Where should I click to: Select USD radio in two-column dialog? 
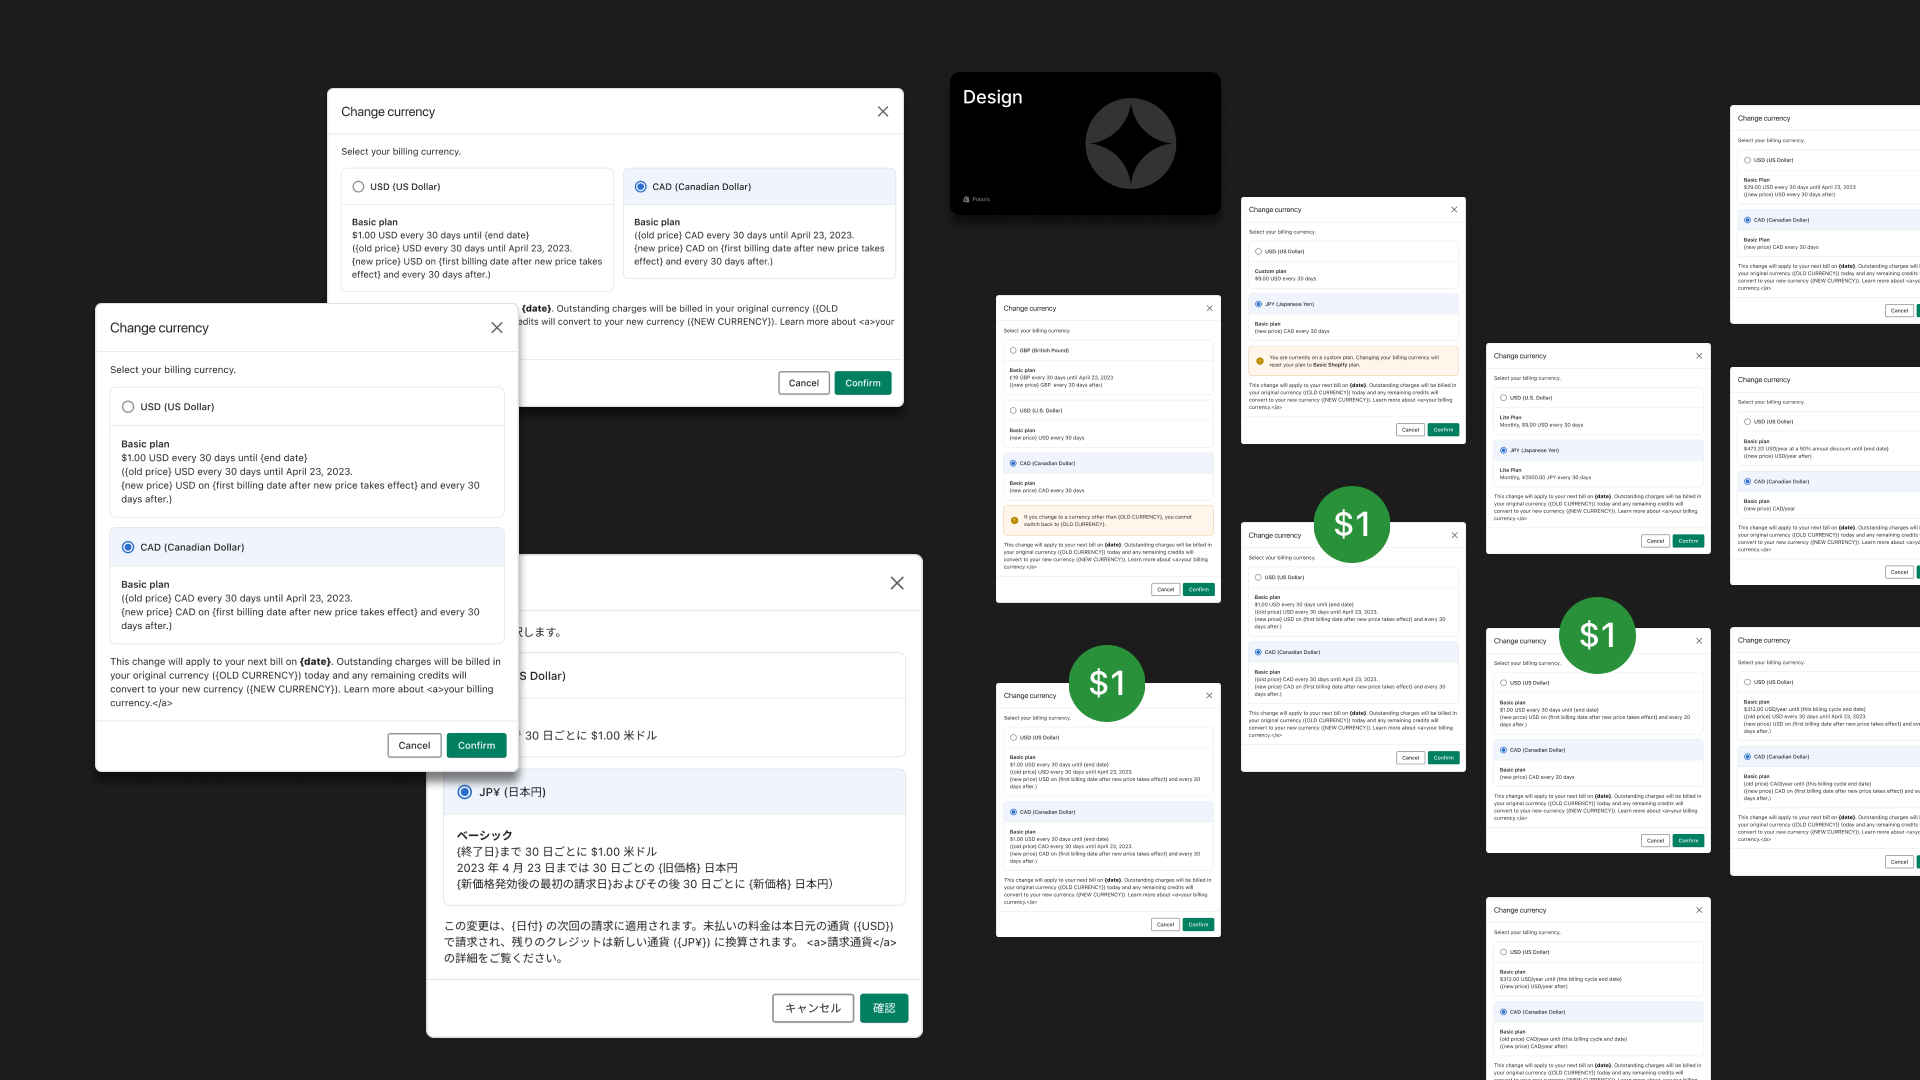358,187
